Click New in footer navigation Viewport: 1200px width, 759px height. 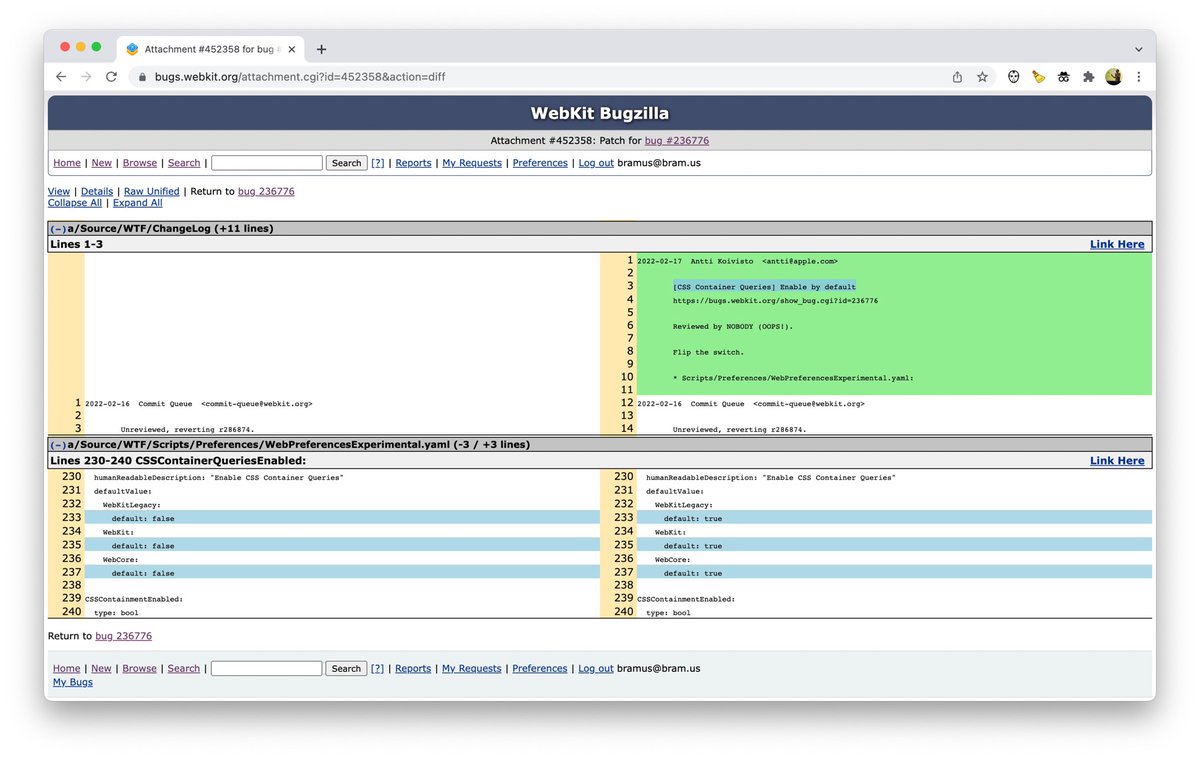tap(102, 669)
